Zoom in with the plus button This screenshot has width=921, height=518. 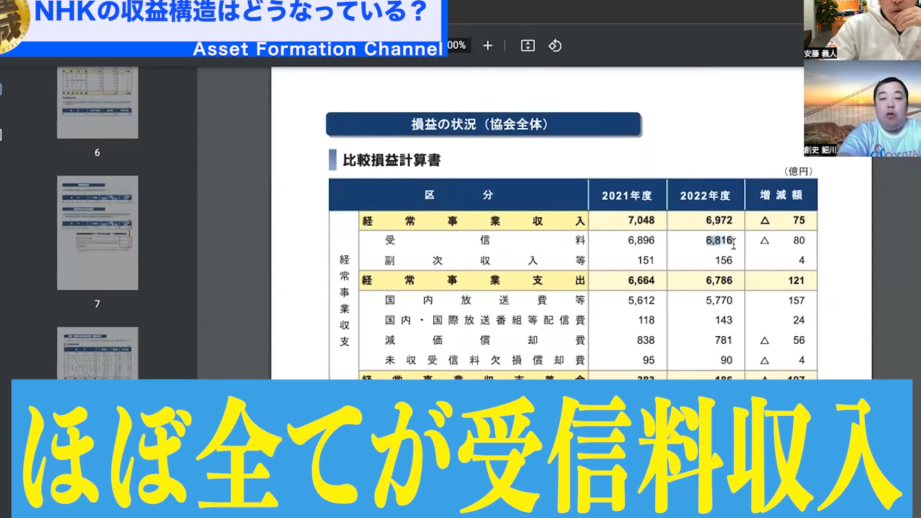pos(488,46)
